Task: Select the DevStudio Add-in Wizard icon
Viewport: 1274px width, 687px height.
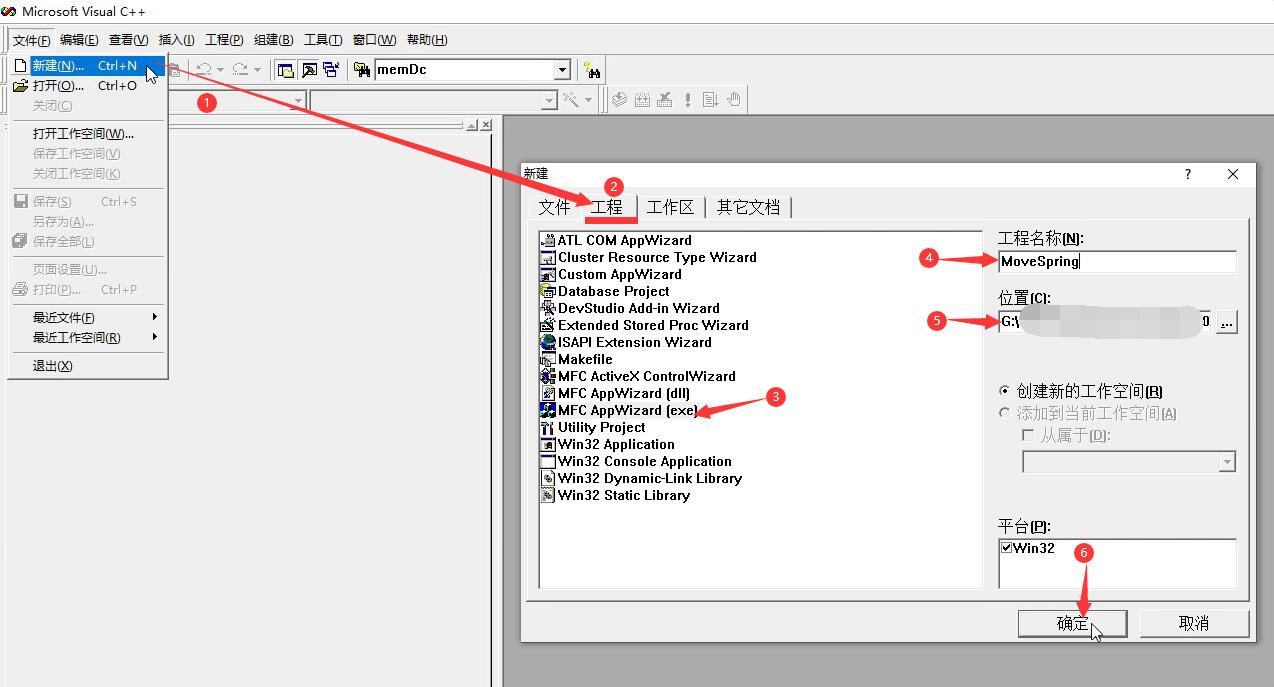Action: coord(547,308)
